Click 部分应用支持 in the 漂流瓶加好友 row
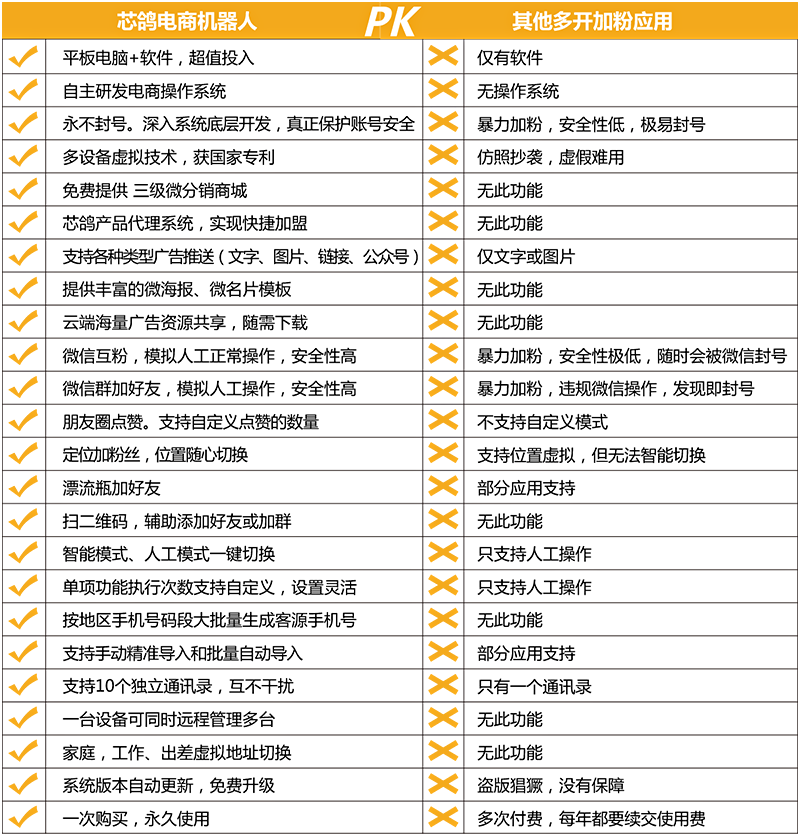The image size is (800, 837). [x=526, y=488]
